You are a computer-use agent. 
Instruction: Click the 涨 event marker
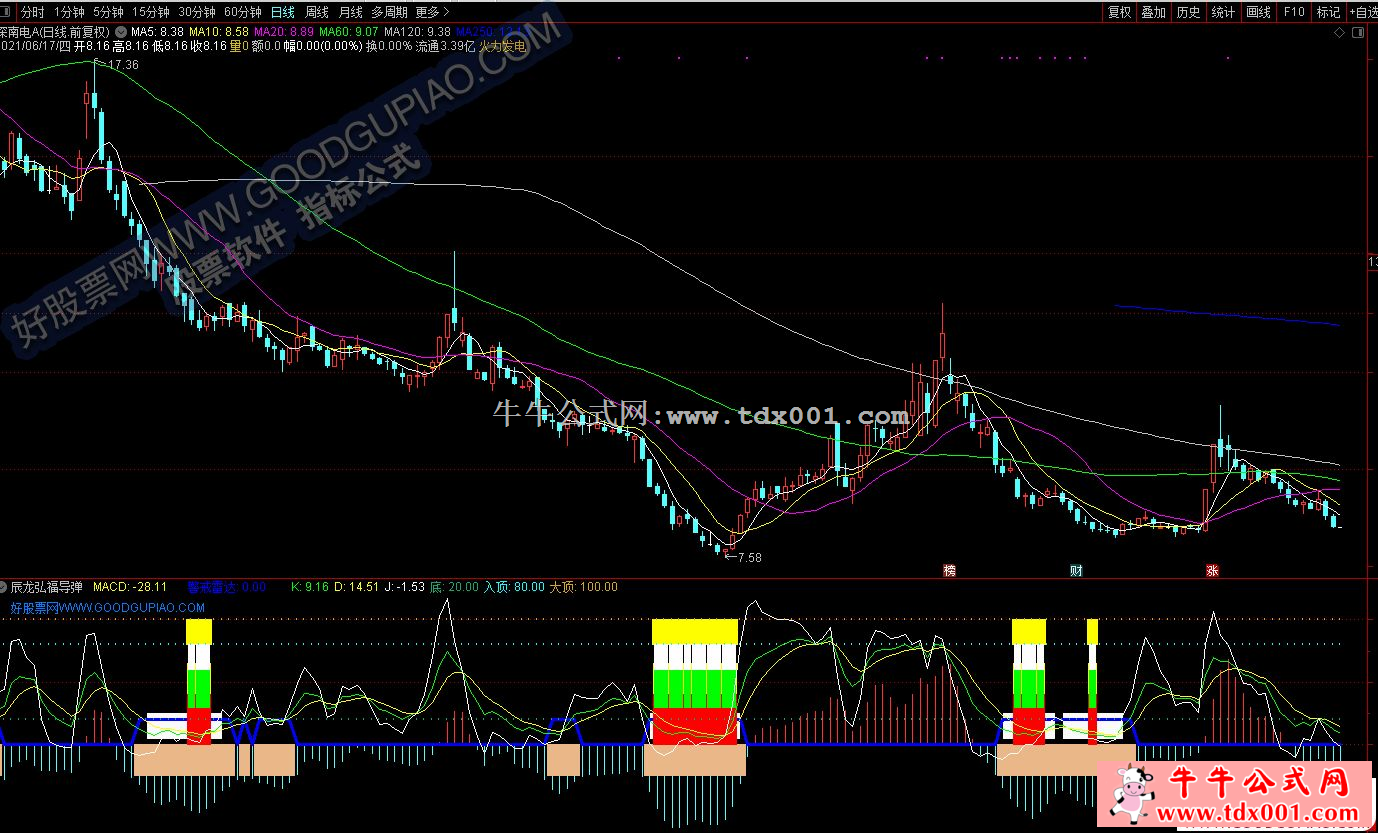(1212, 571)
